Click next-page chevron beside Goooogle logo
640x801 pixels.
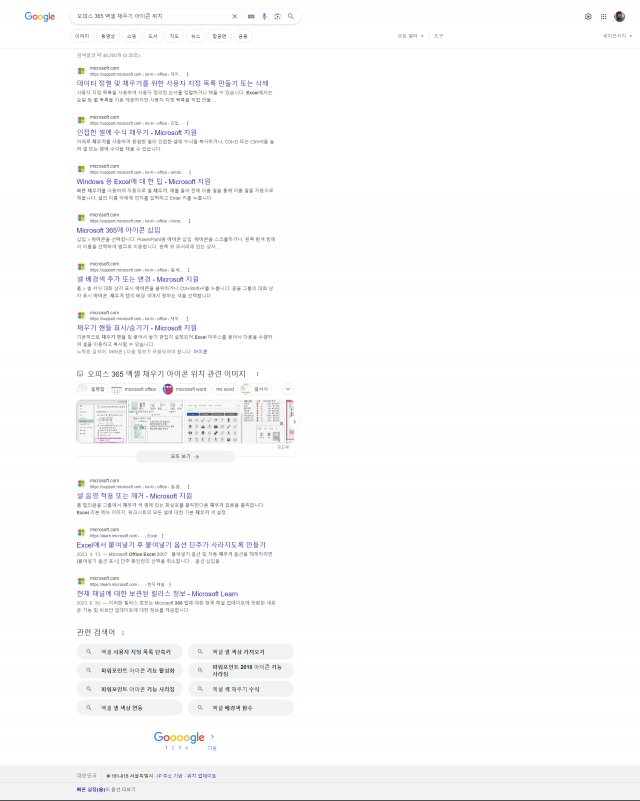tap(212, 737)
